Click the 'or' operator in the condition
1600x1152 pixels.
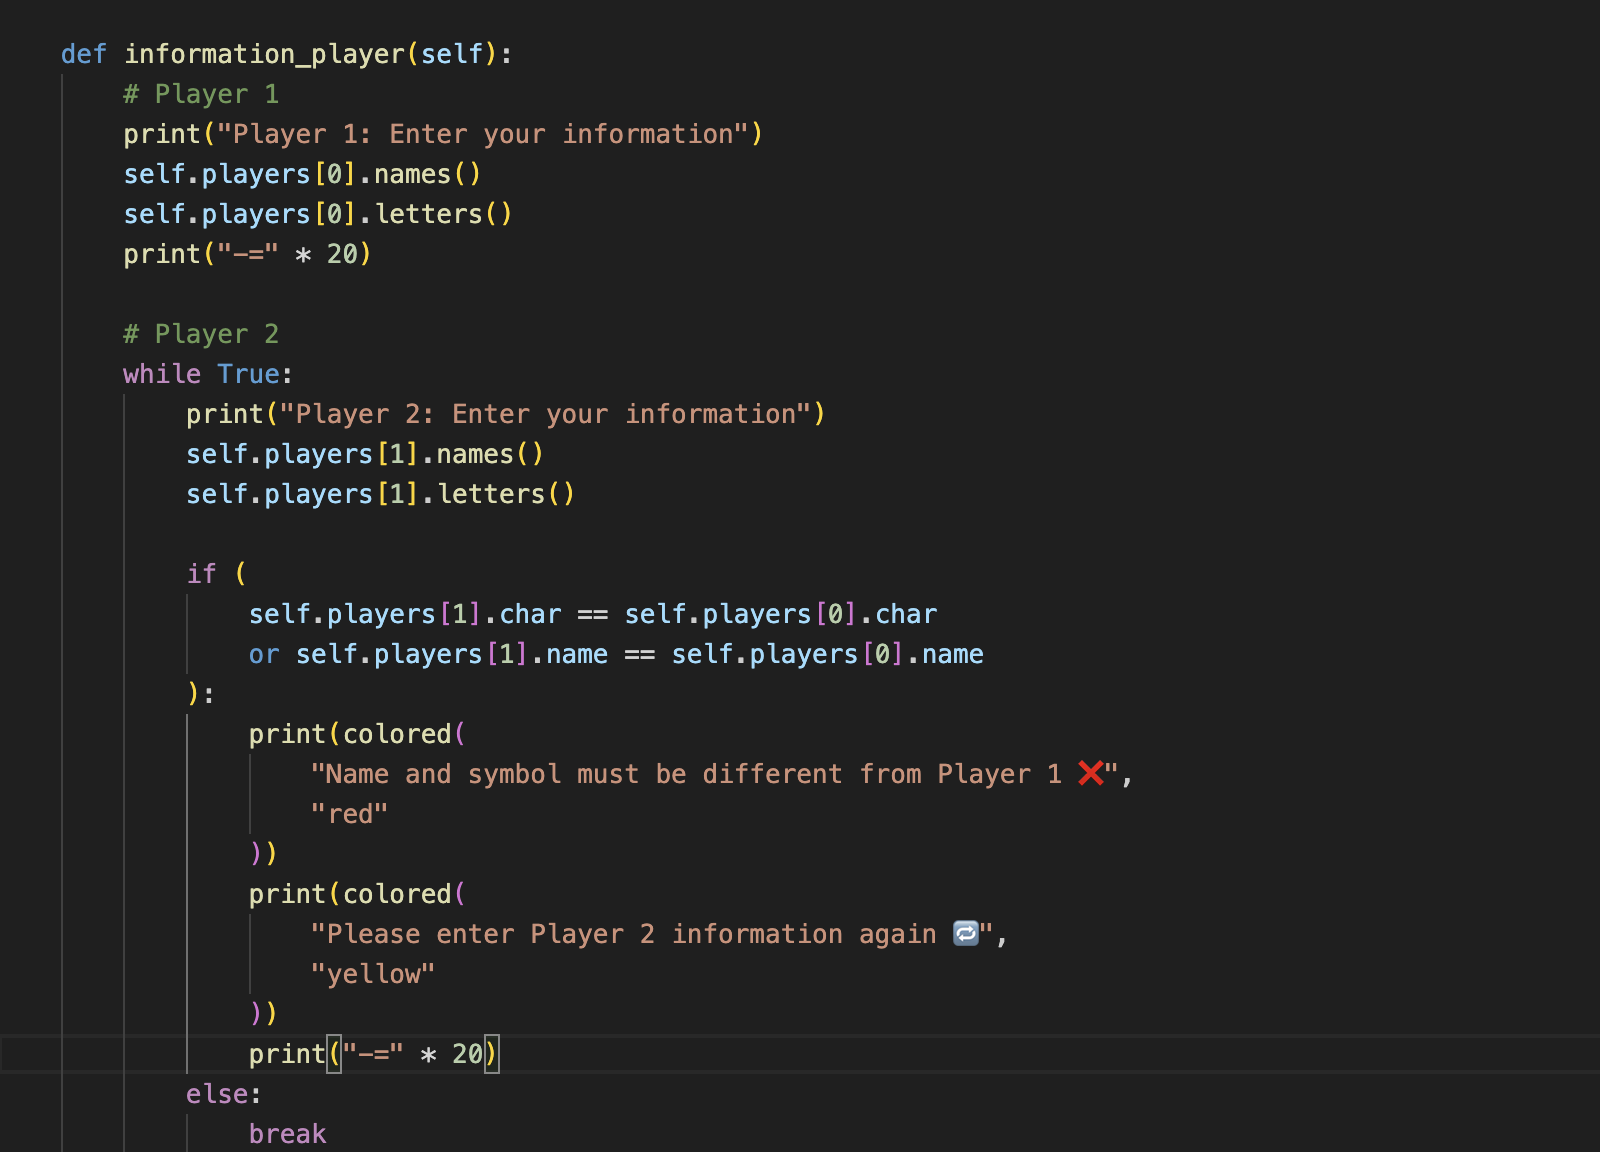pos(264,654)
